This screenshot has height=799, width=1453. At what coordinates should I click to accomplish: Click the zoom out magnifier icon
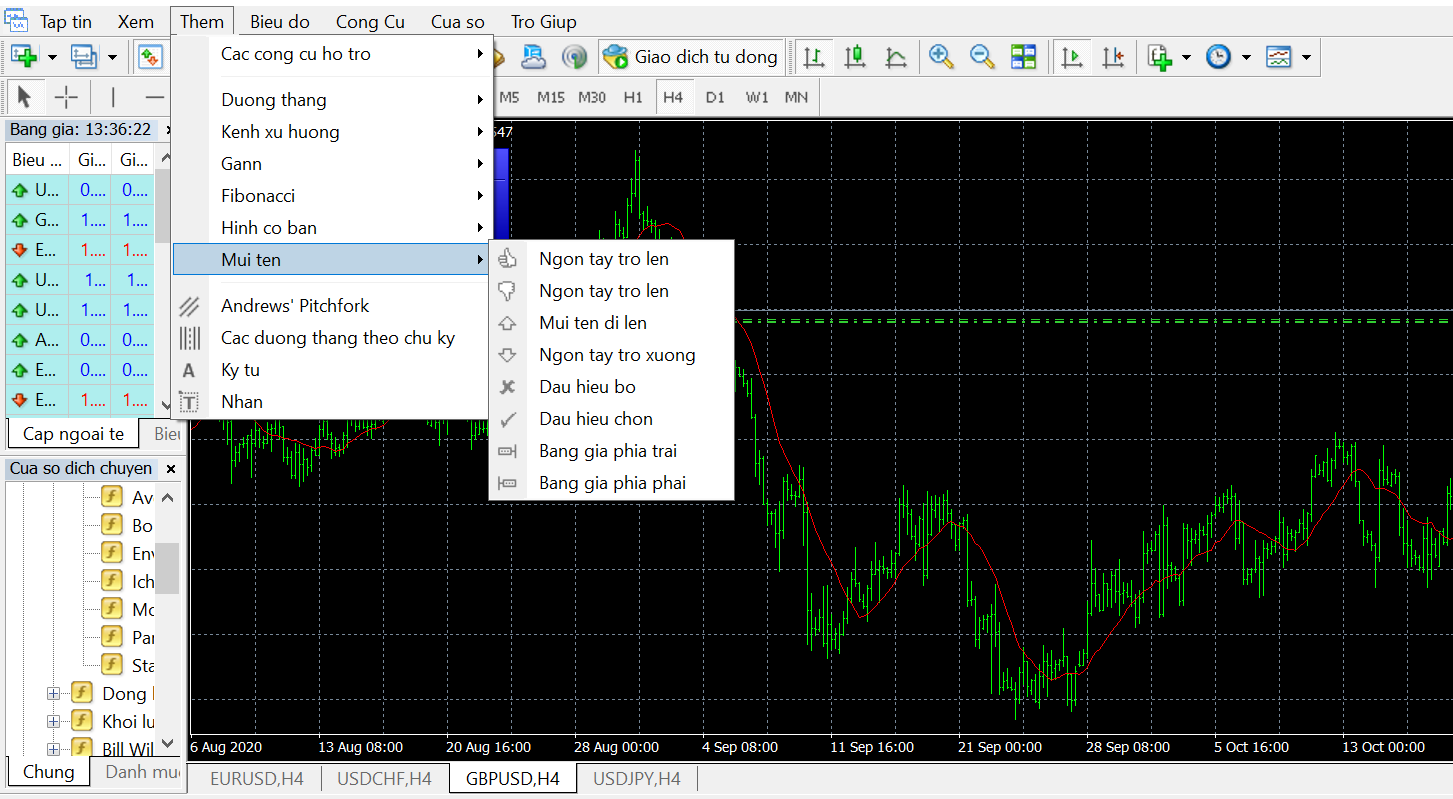tap(982, 57)
